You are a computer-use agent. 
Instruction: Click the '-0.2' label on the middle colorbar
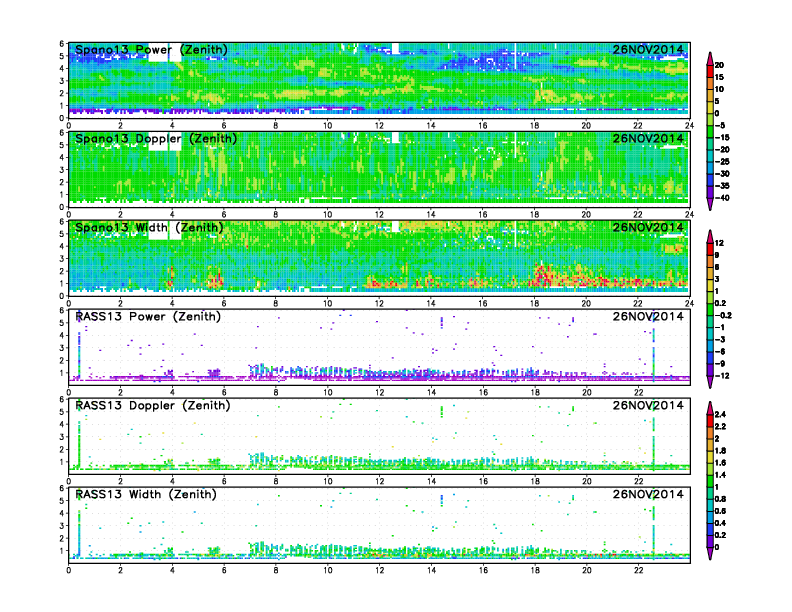point(723,315)
